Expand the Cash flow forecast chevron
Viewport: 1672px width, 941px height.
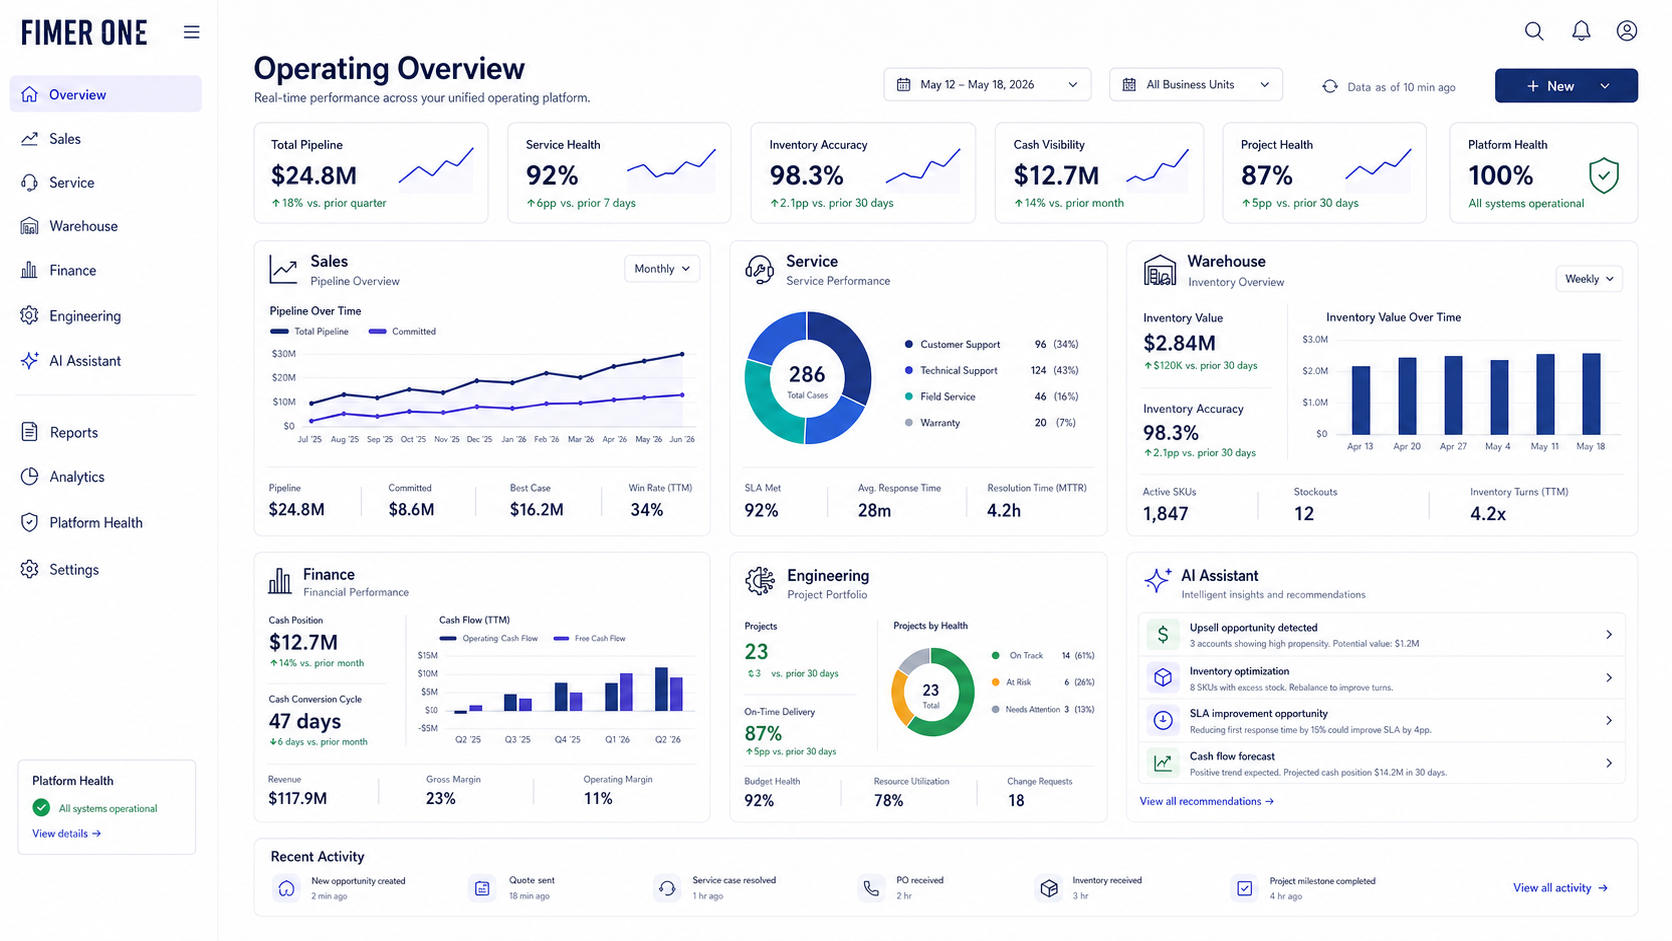(1609, 763)
